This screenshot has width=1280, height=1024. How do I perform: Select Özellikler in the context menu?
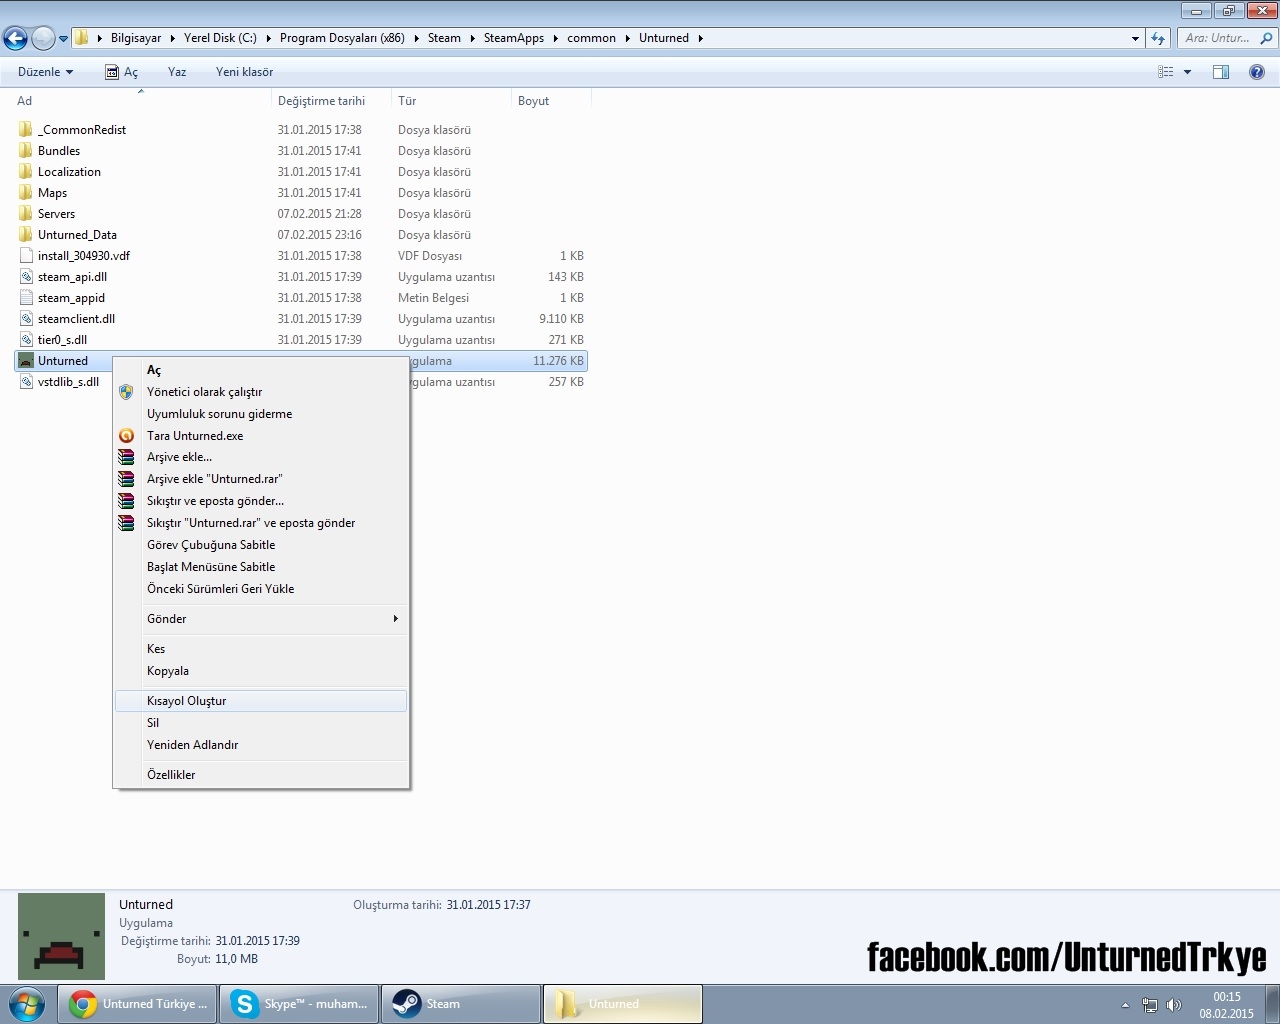coord(171,775)
